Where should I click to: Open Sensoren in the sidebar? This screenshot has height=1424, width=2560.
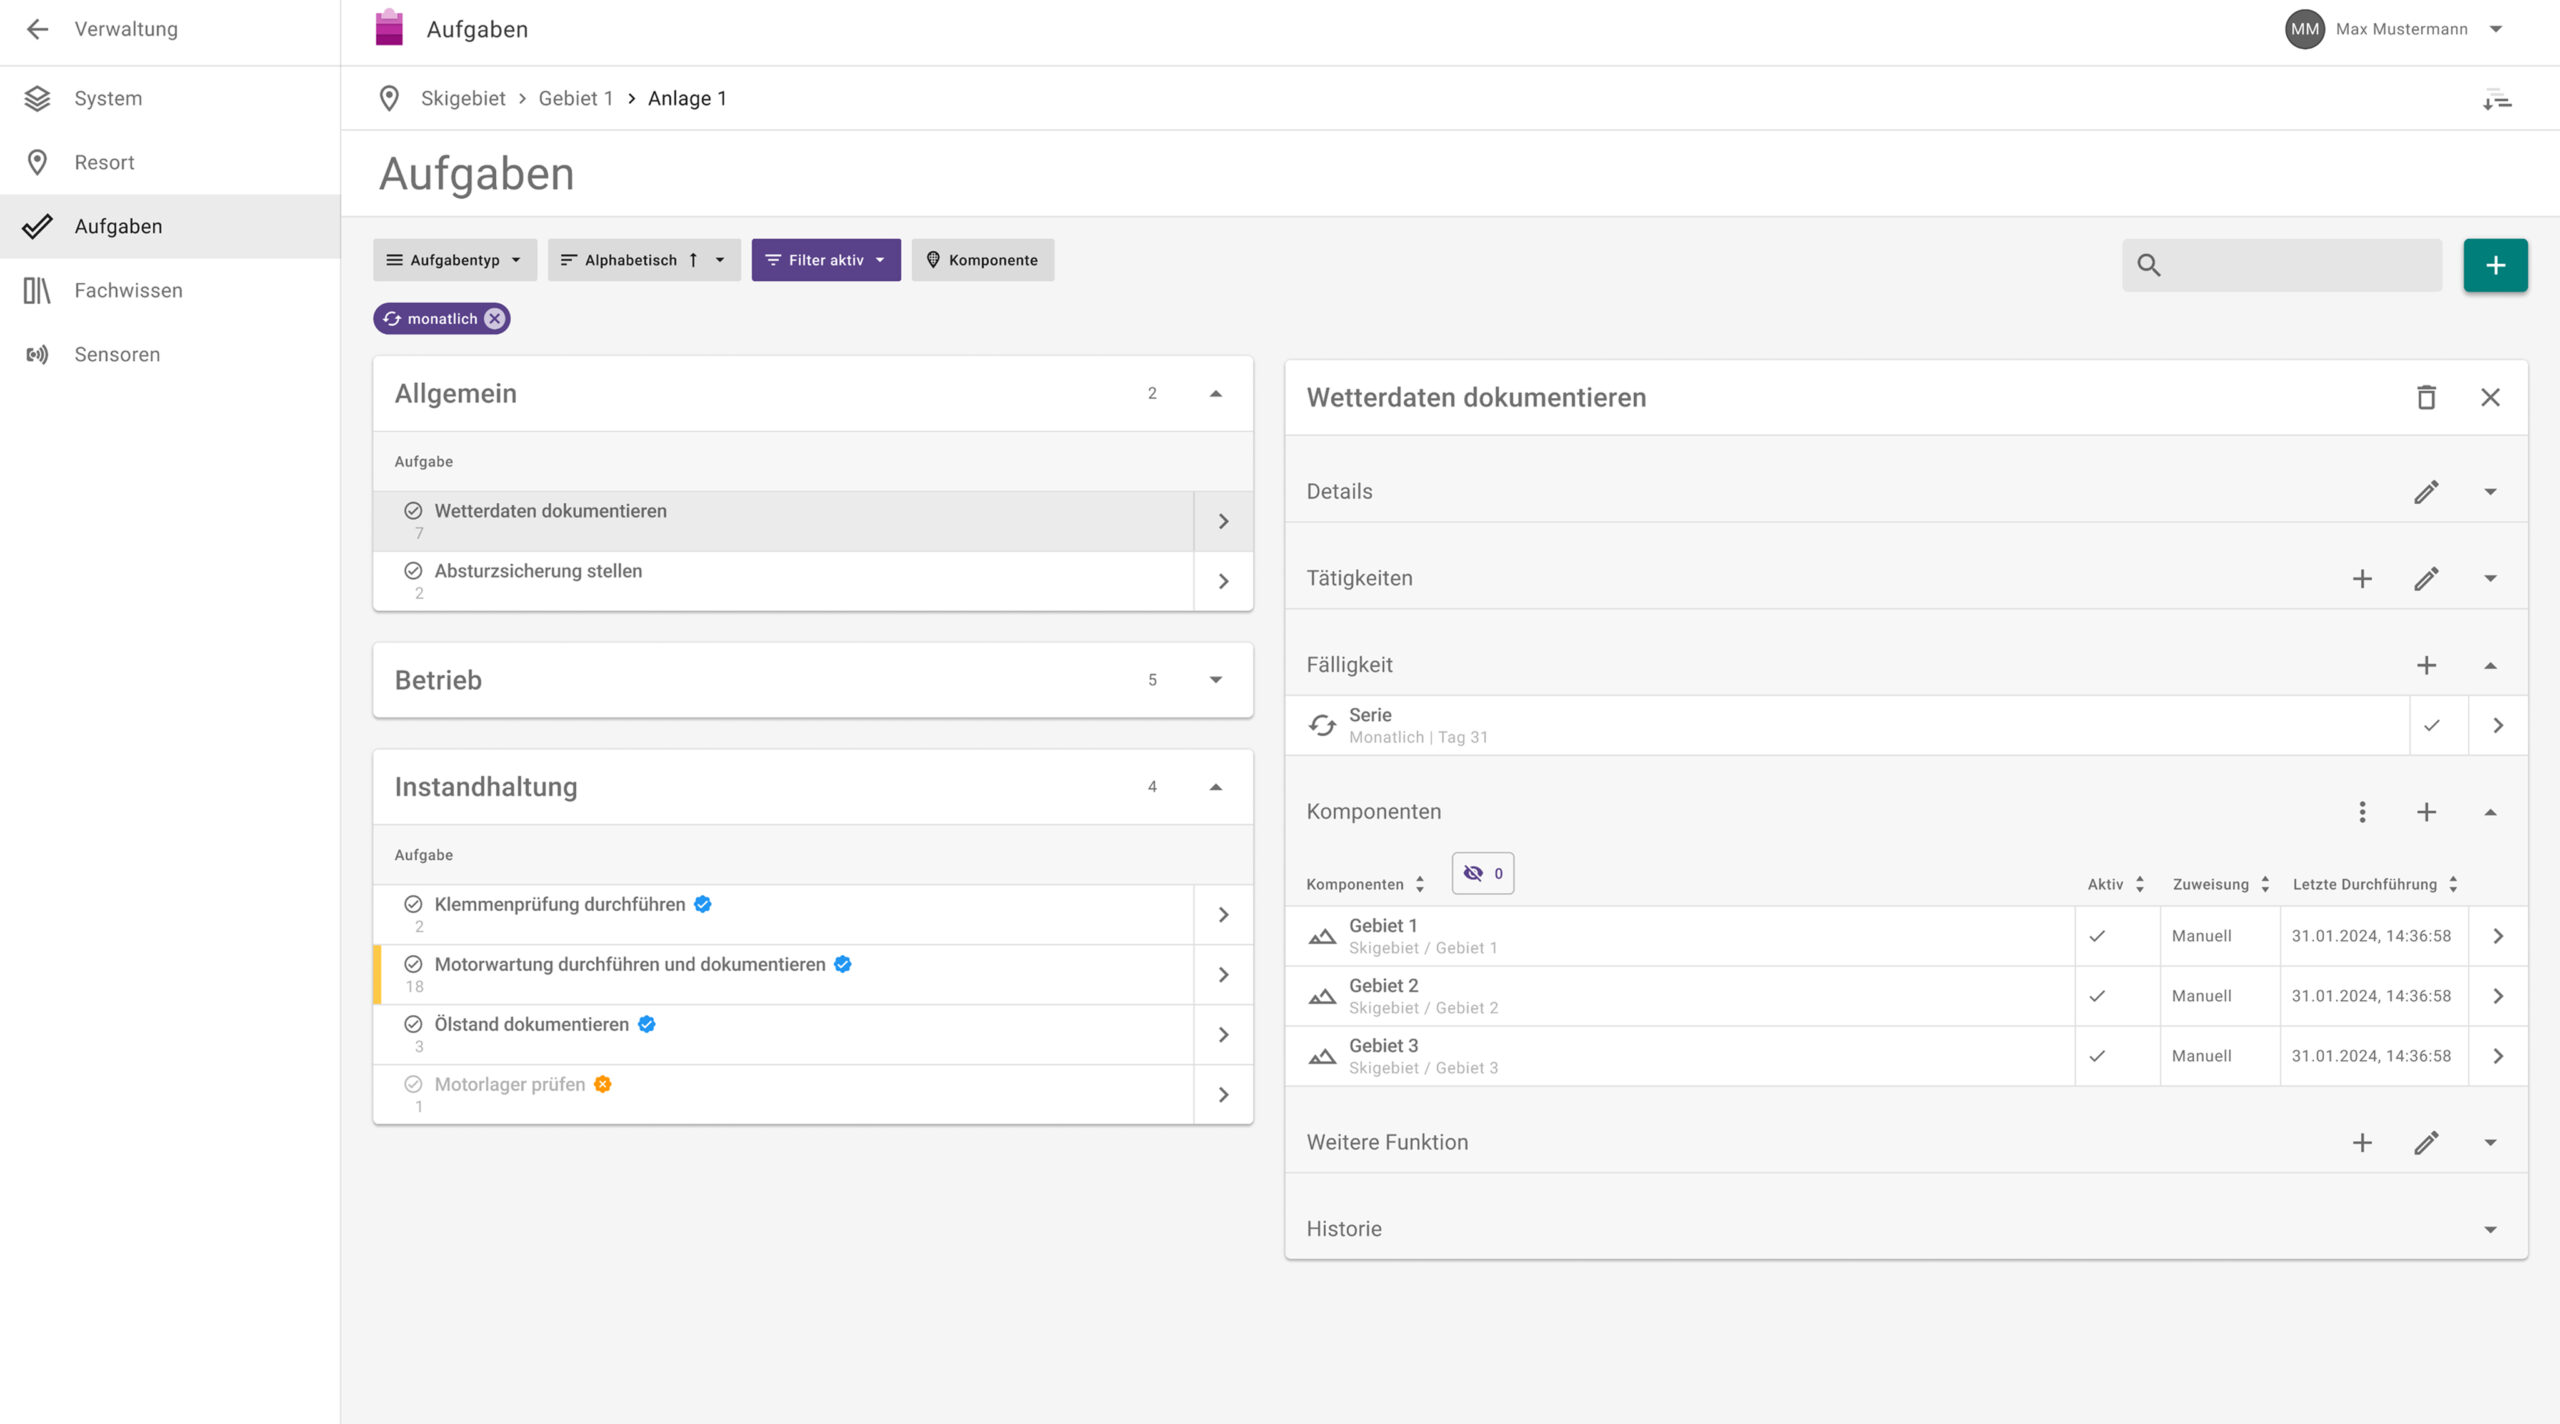coord(117,354)
